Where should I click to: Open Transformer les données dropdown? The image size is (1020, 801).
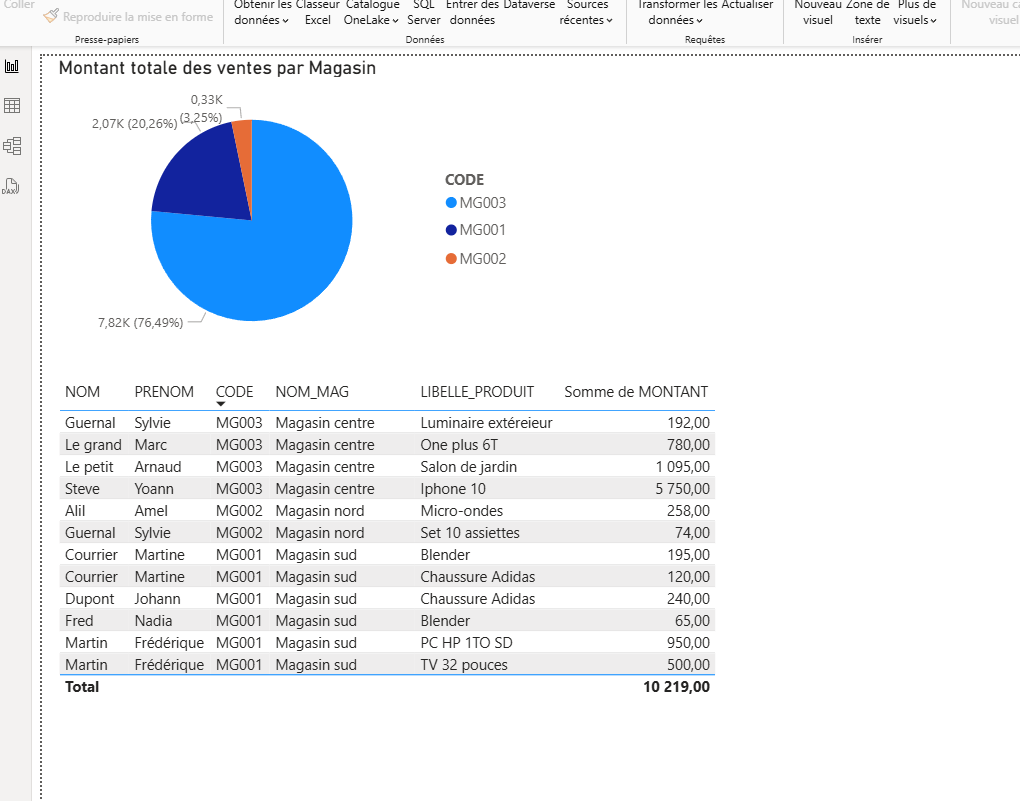click(x=676, y=12)
